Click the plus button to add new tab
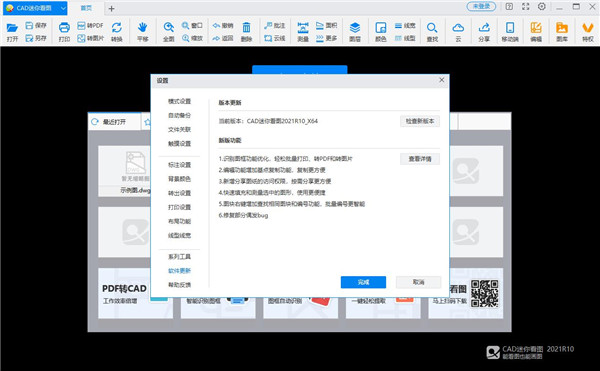Screen dimensions: 600x371 pos(111,8)
